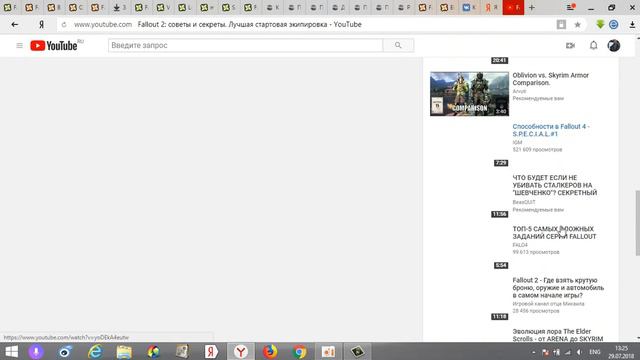Click the volume speaker tray icon
Viewport: 640px width, 360px height.
coord(579,352)
